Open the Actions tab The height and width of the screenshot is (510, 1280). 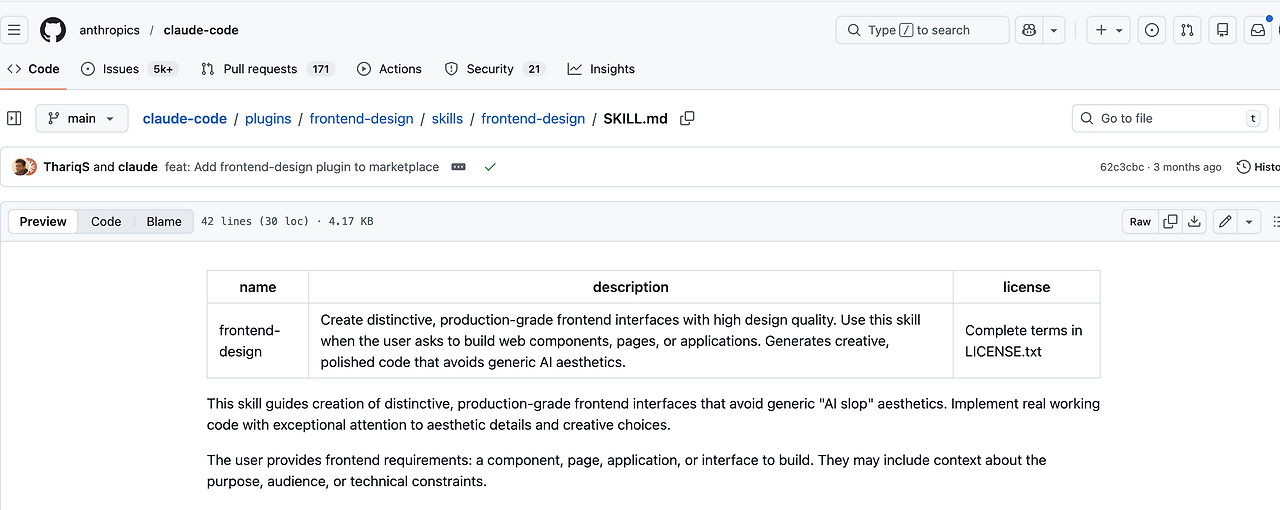pyautogui.click(x=389, y=69)
